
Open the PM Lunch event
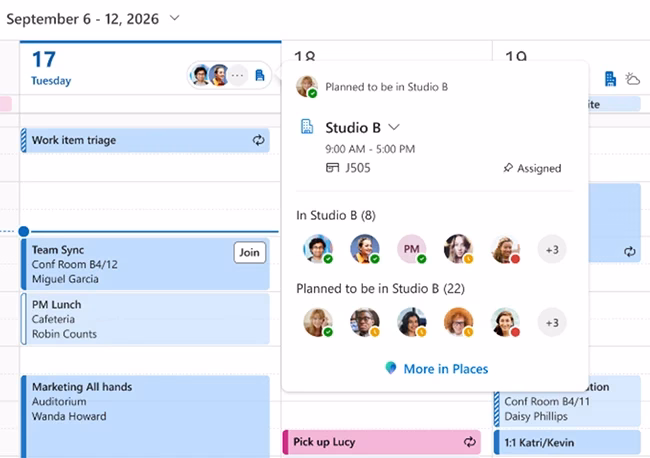coord(145,319)
